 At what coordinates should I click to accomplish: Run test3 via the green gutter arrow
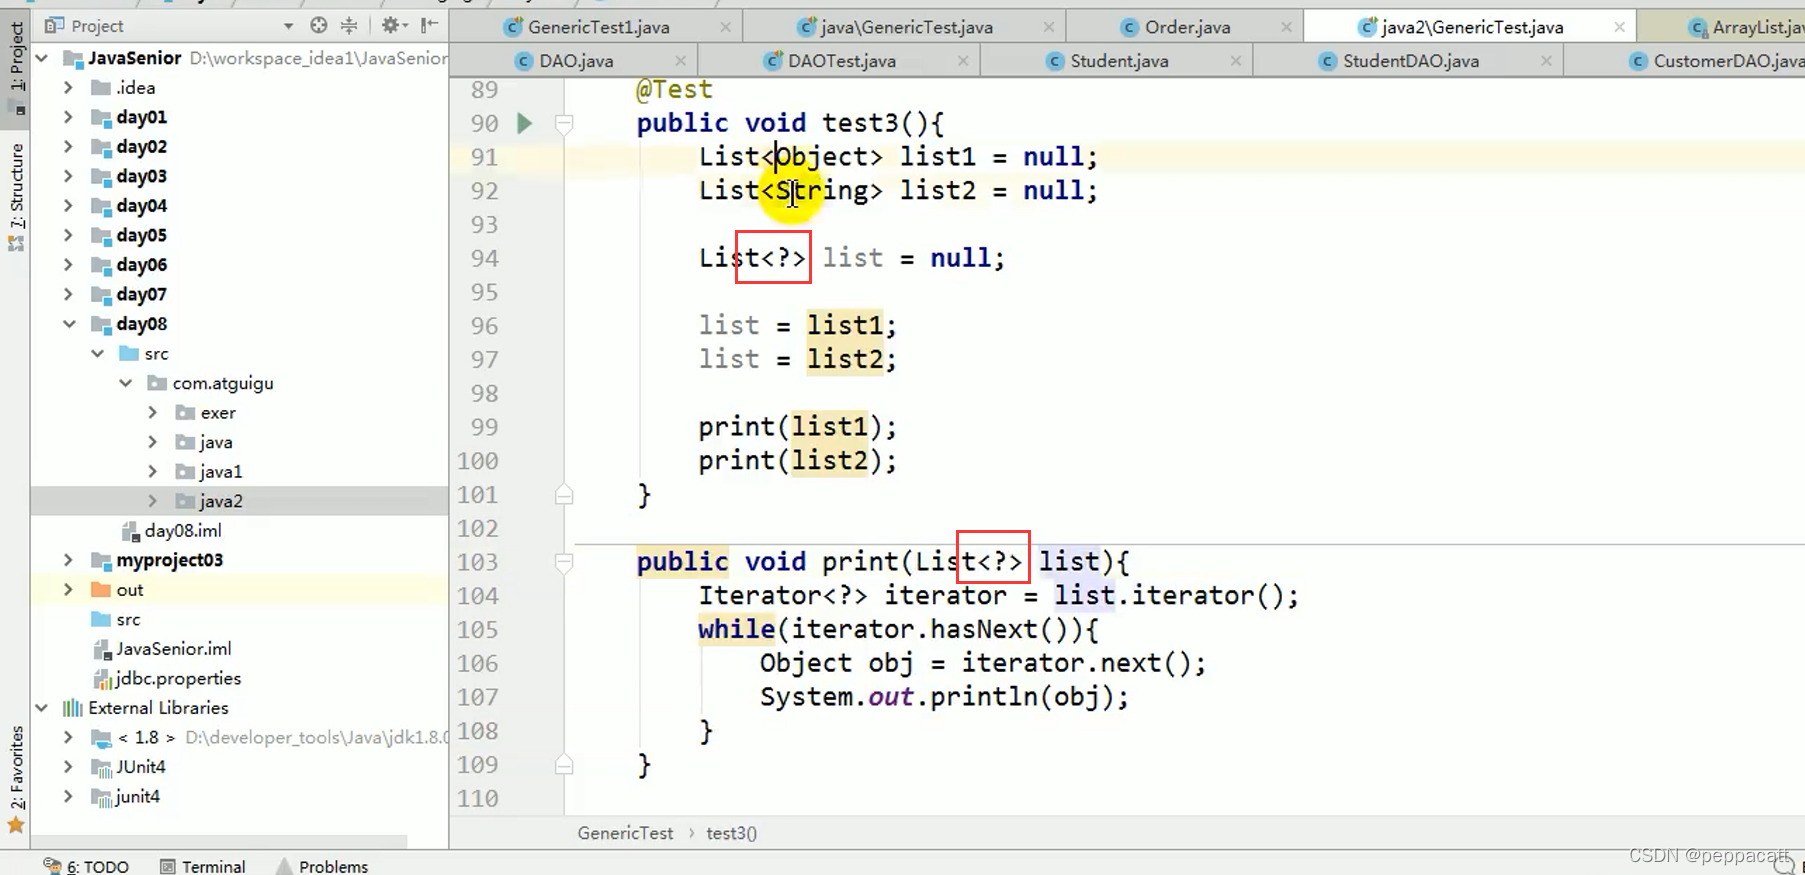pyautogui.click(x=524, y=123)
